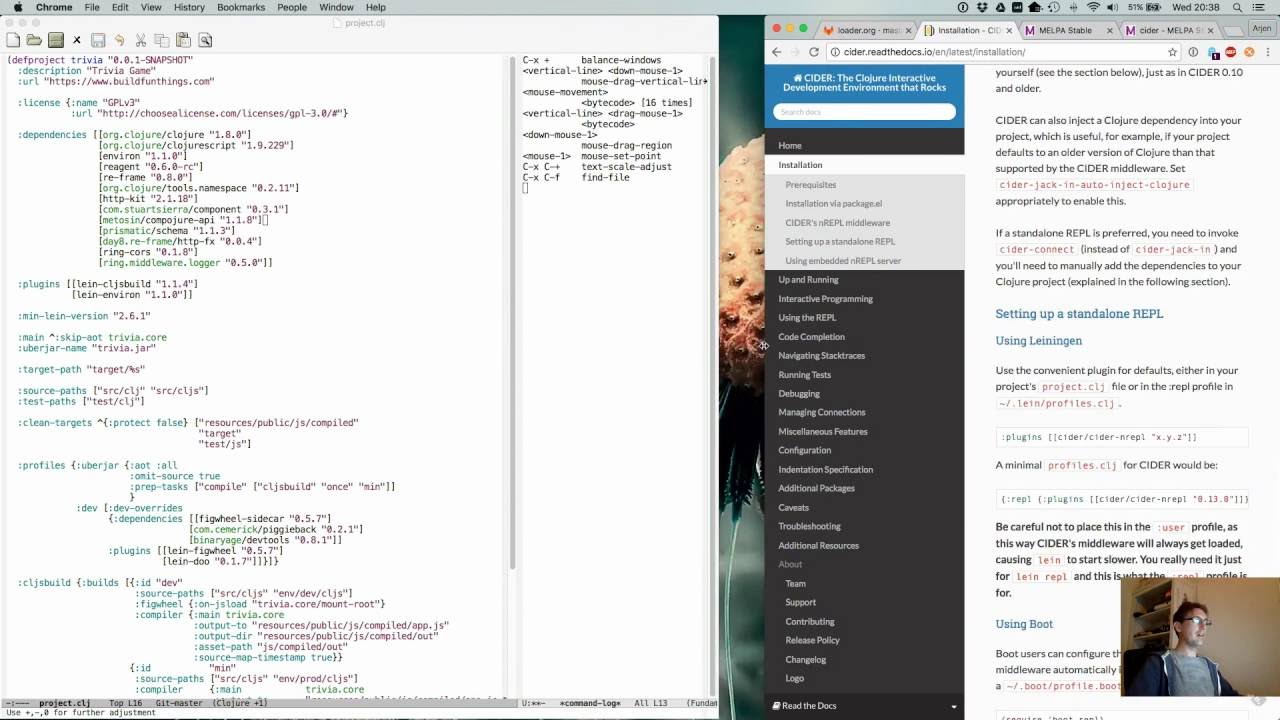Reload the CIDER docs page

(x=814, y=52)
